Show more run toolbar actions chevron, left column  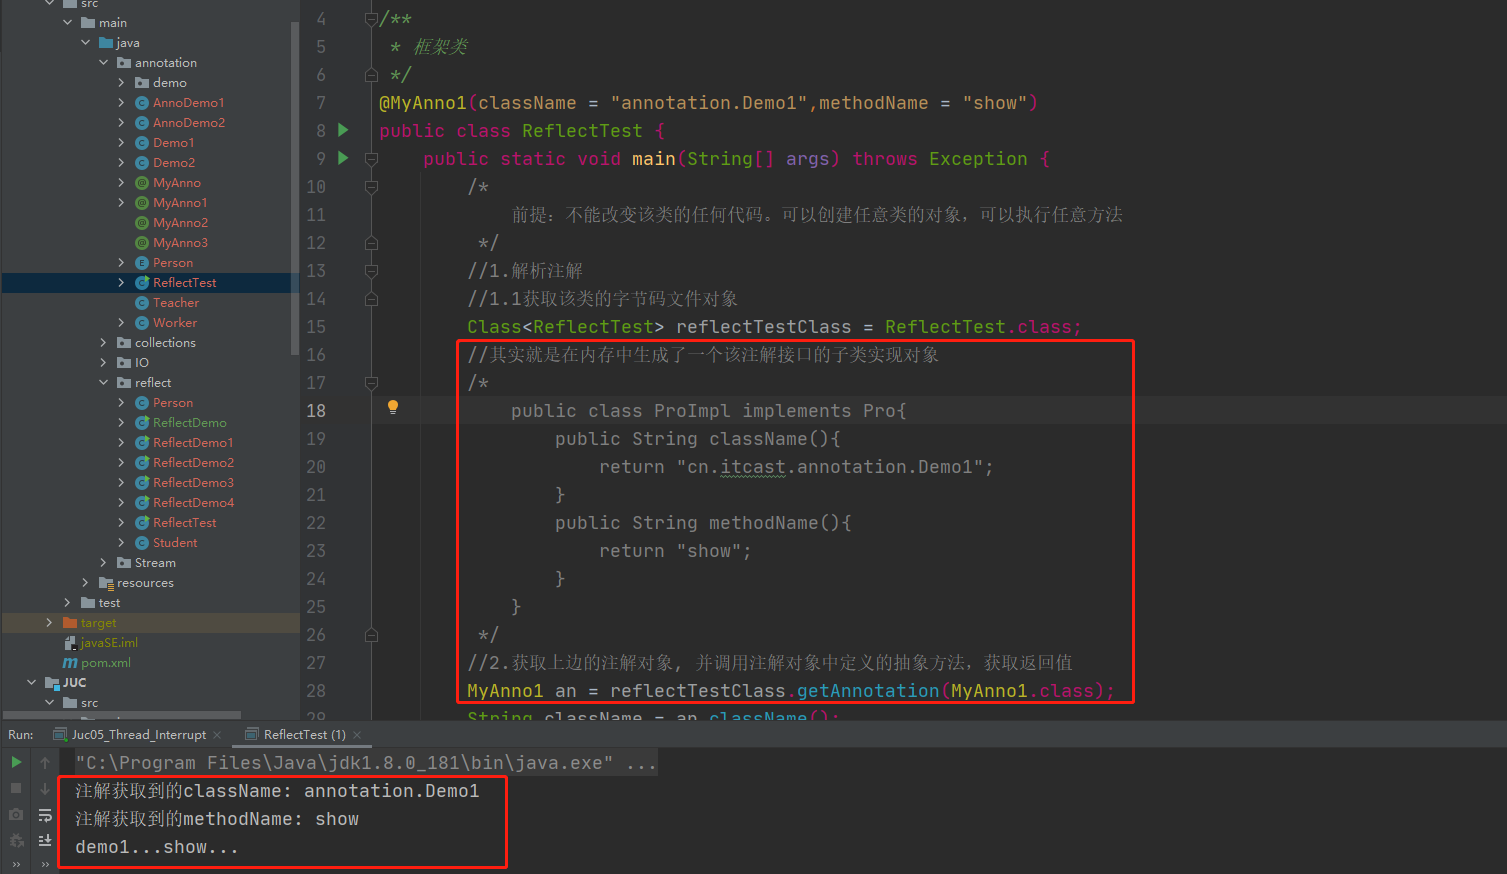[16, 864]
